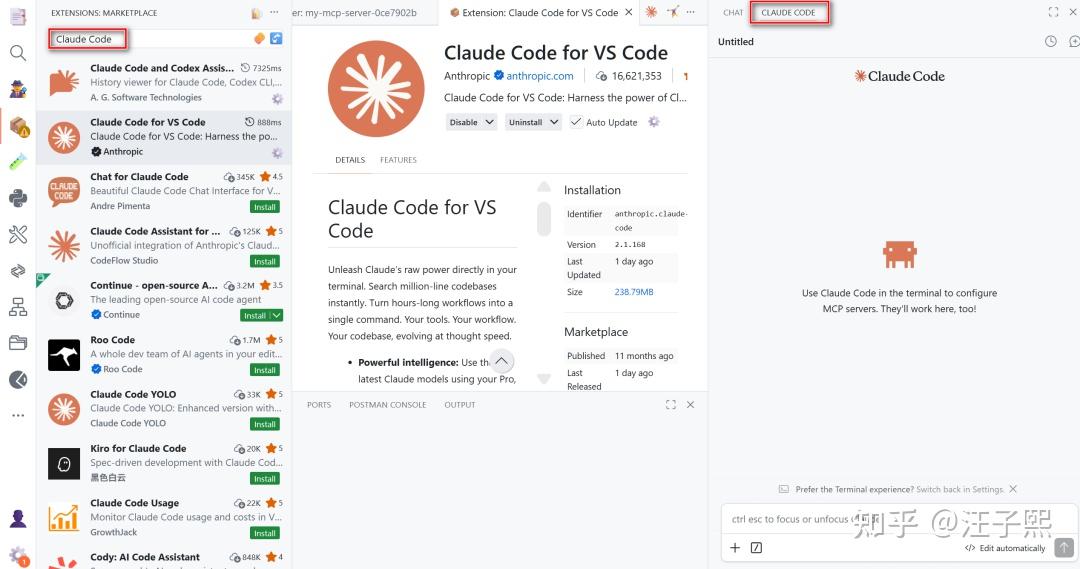
Task: Select Cody: AI Code Assistant list item
Action: coord(164,559)
